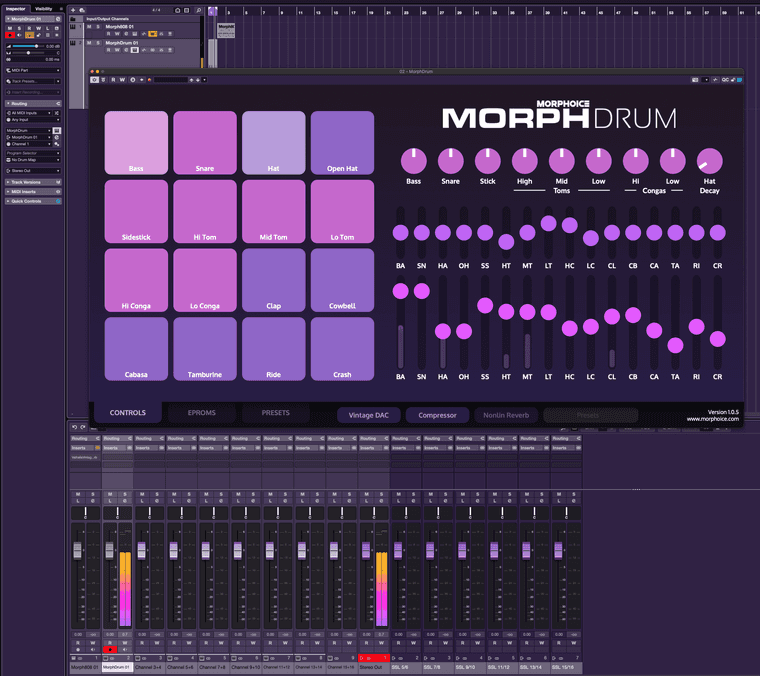Open the www.morphoice.com link
The height and width of the screenshot is (676, 760).
[x=712, y=419]
